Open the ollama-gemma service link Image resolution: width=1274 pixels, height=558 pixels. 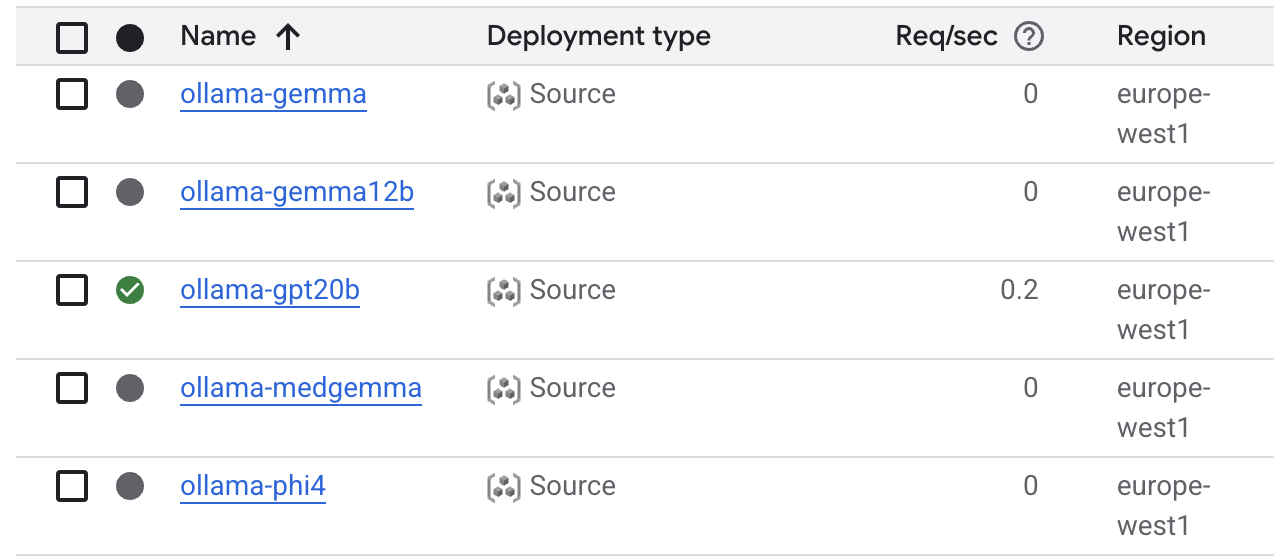click(273, 94)
